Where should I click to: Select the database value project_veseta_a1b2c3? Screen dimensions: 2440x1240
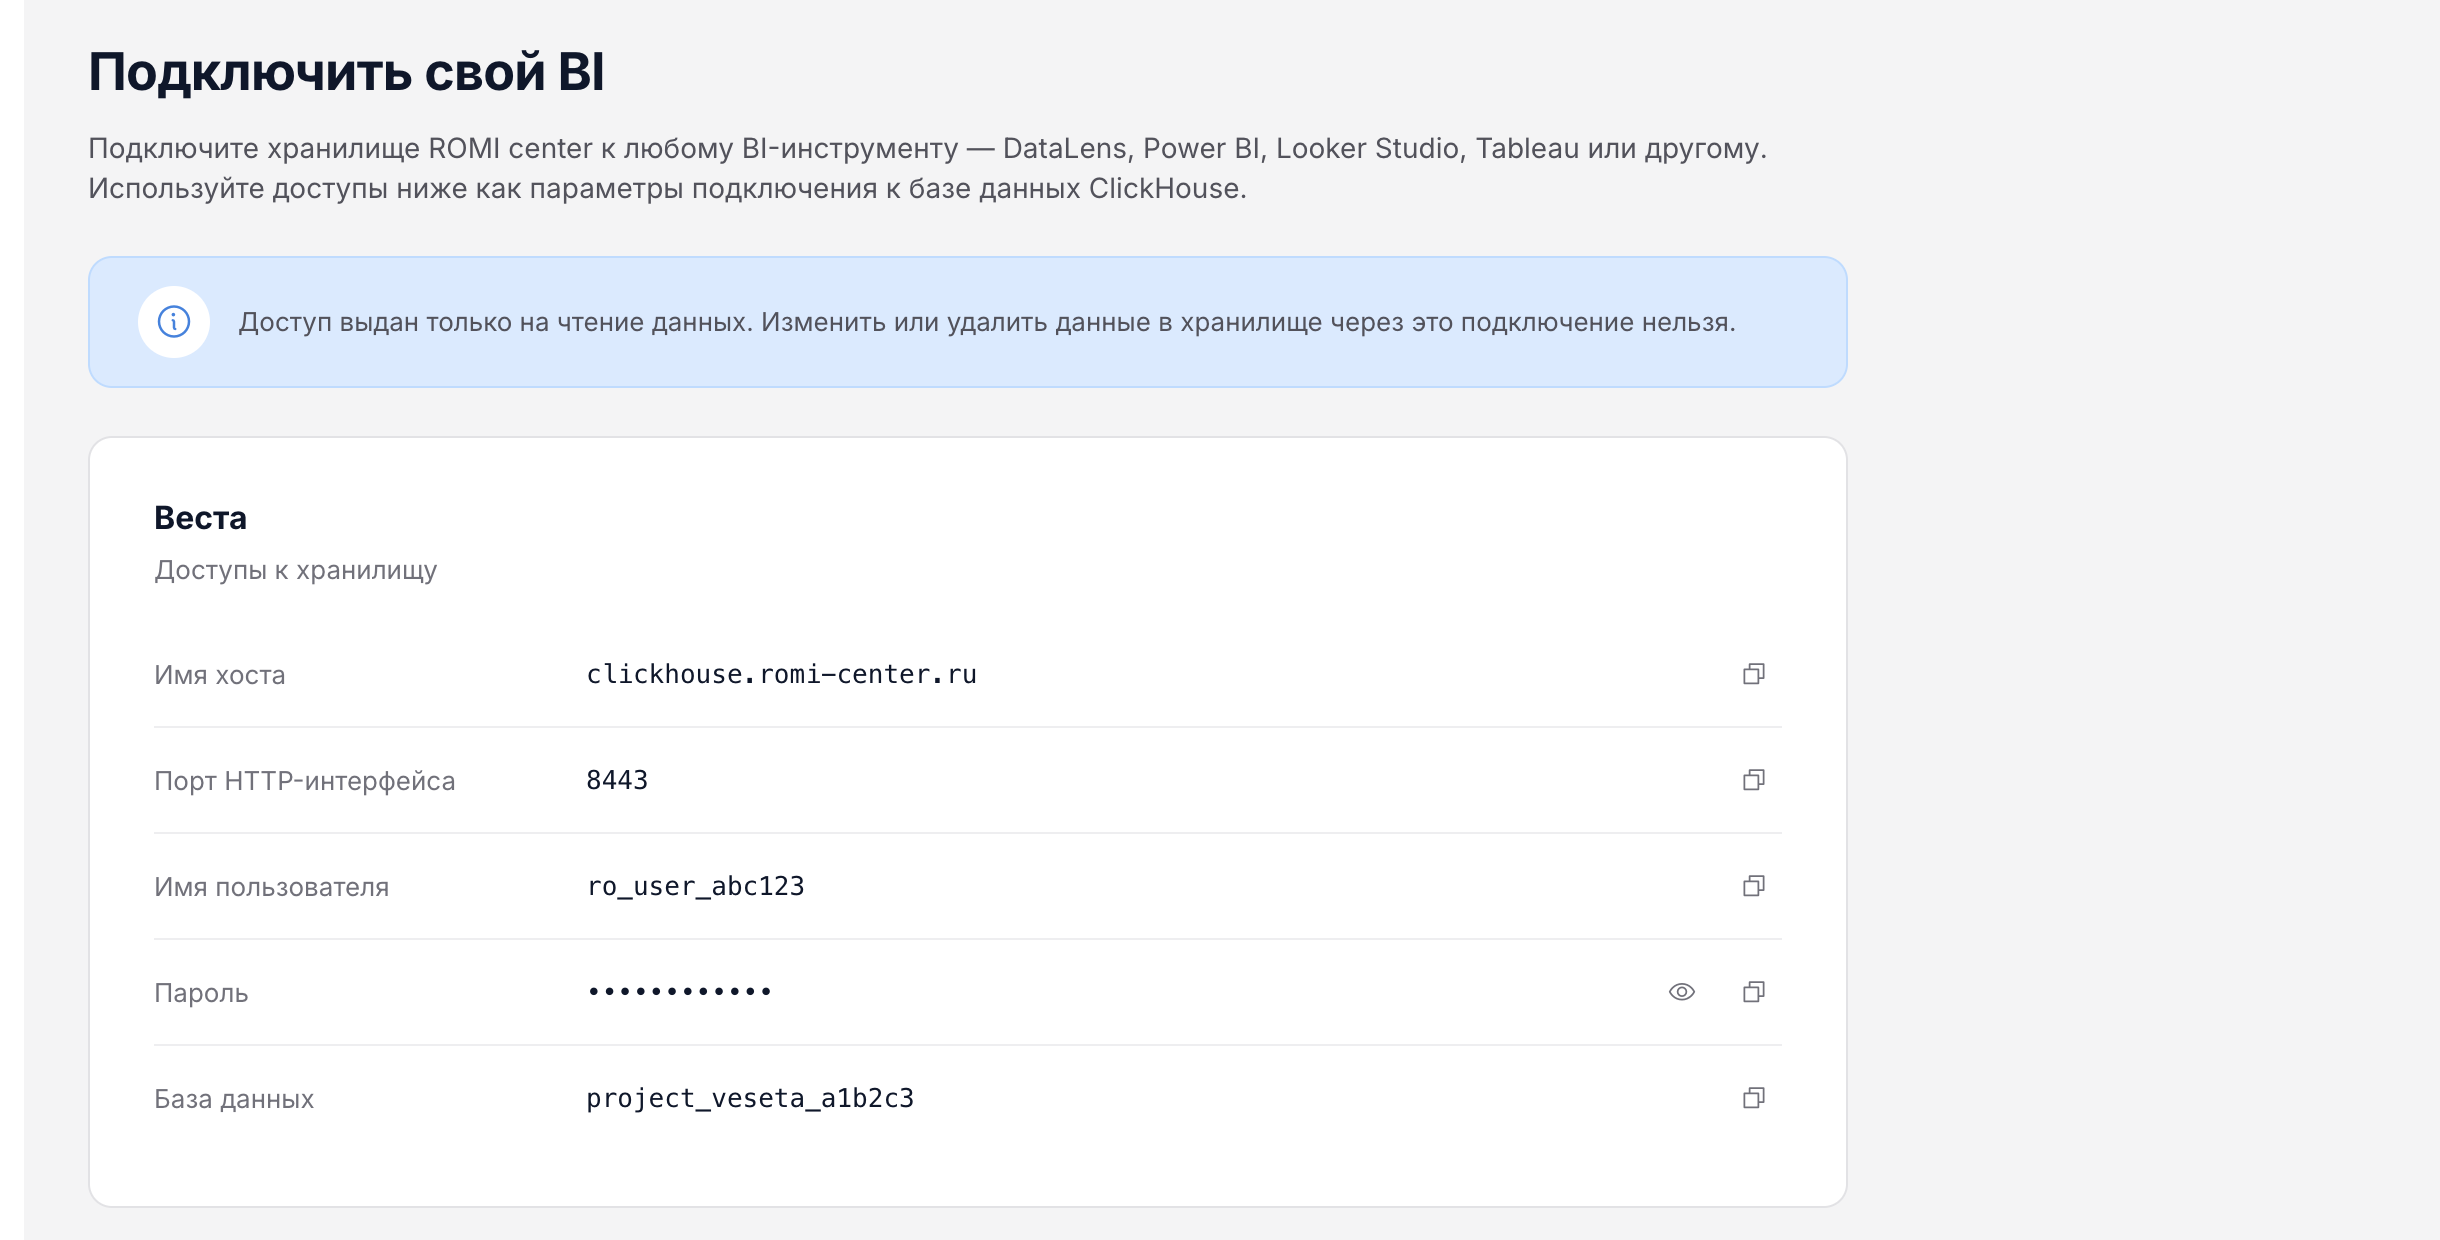[750, 1099]
